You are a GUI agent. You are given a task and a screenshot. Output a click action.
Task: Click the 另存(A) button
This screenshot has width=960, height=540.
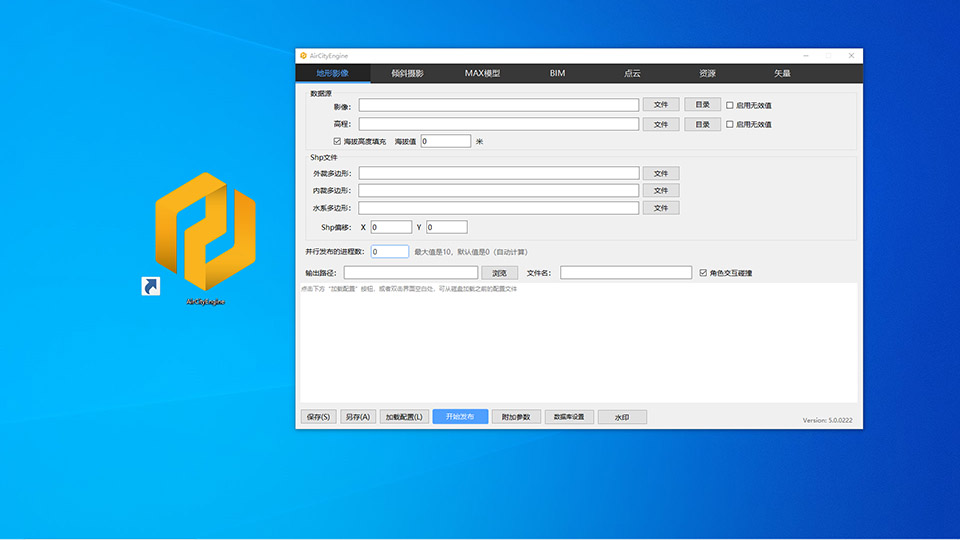[358, 417]
